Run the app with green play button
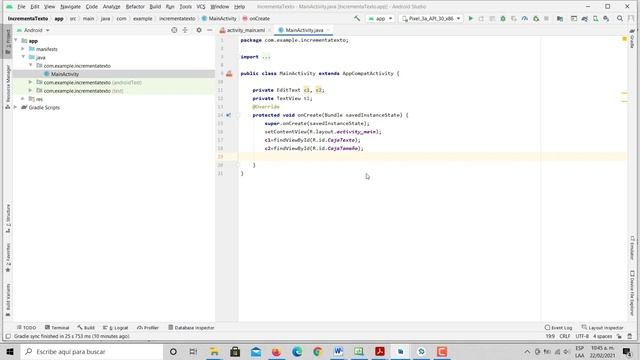Viewport: 640px width, 360px height. coord(471,18)
